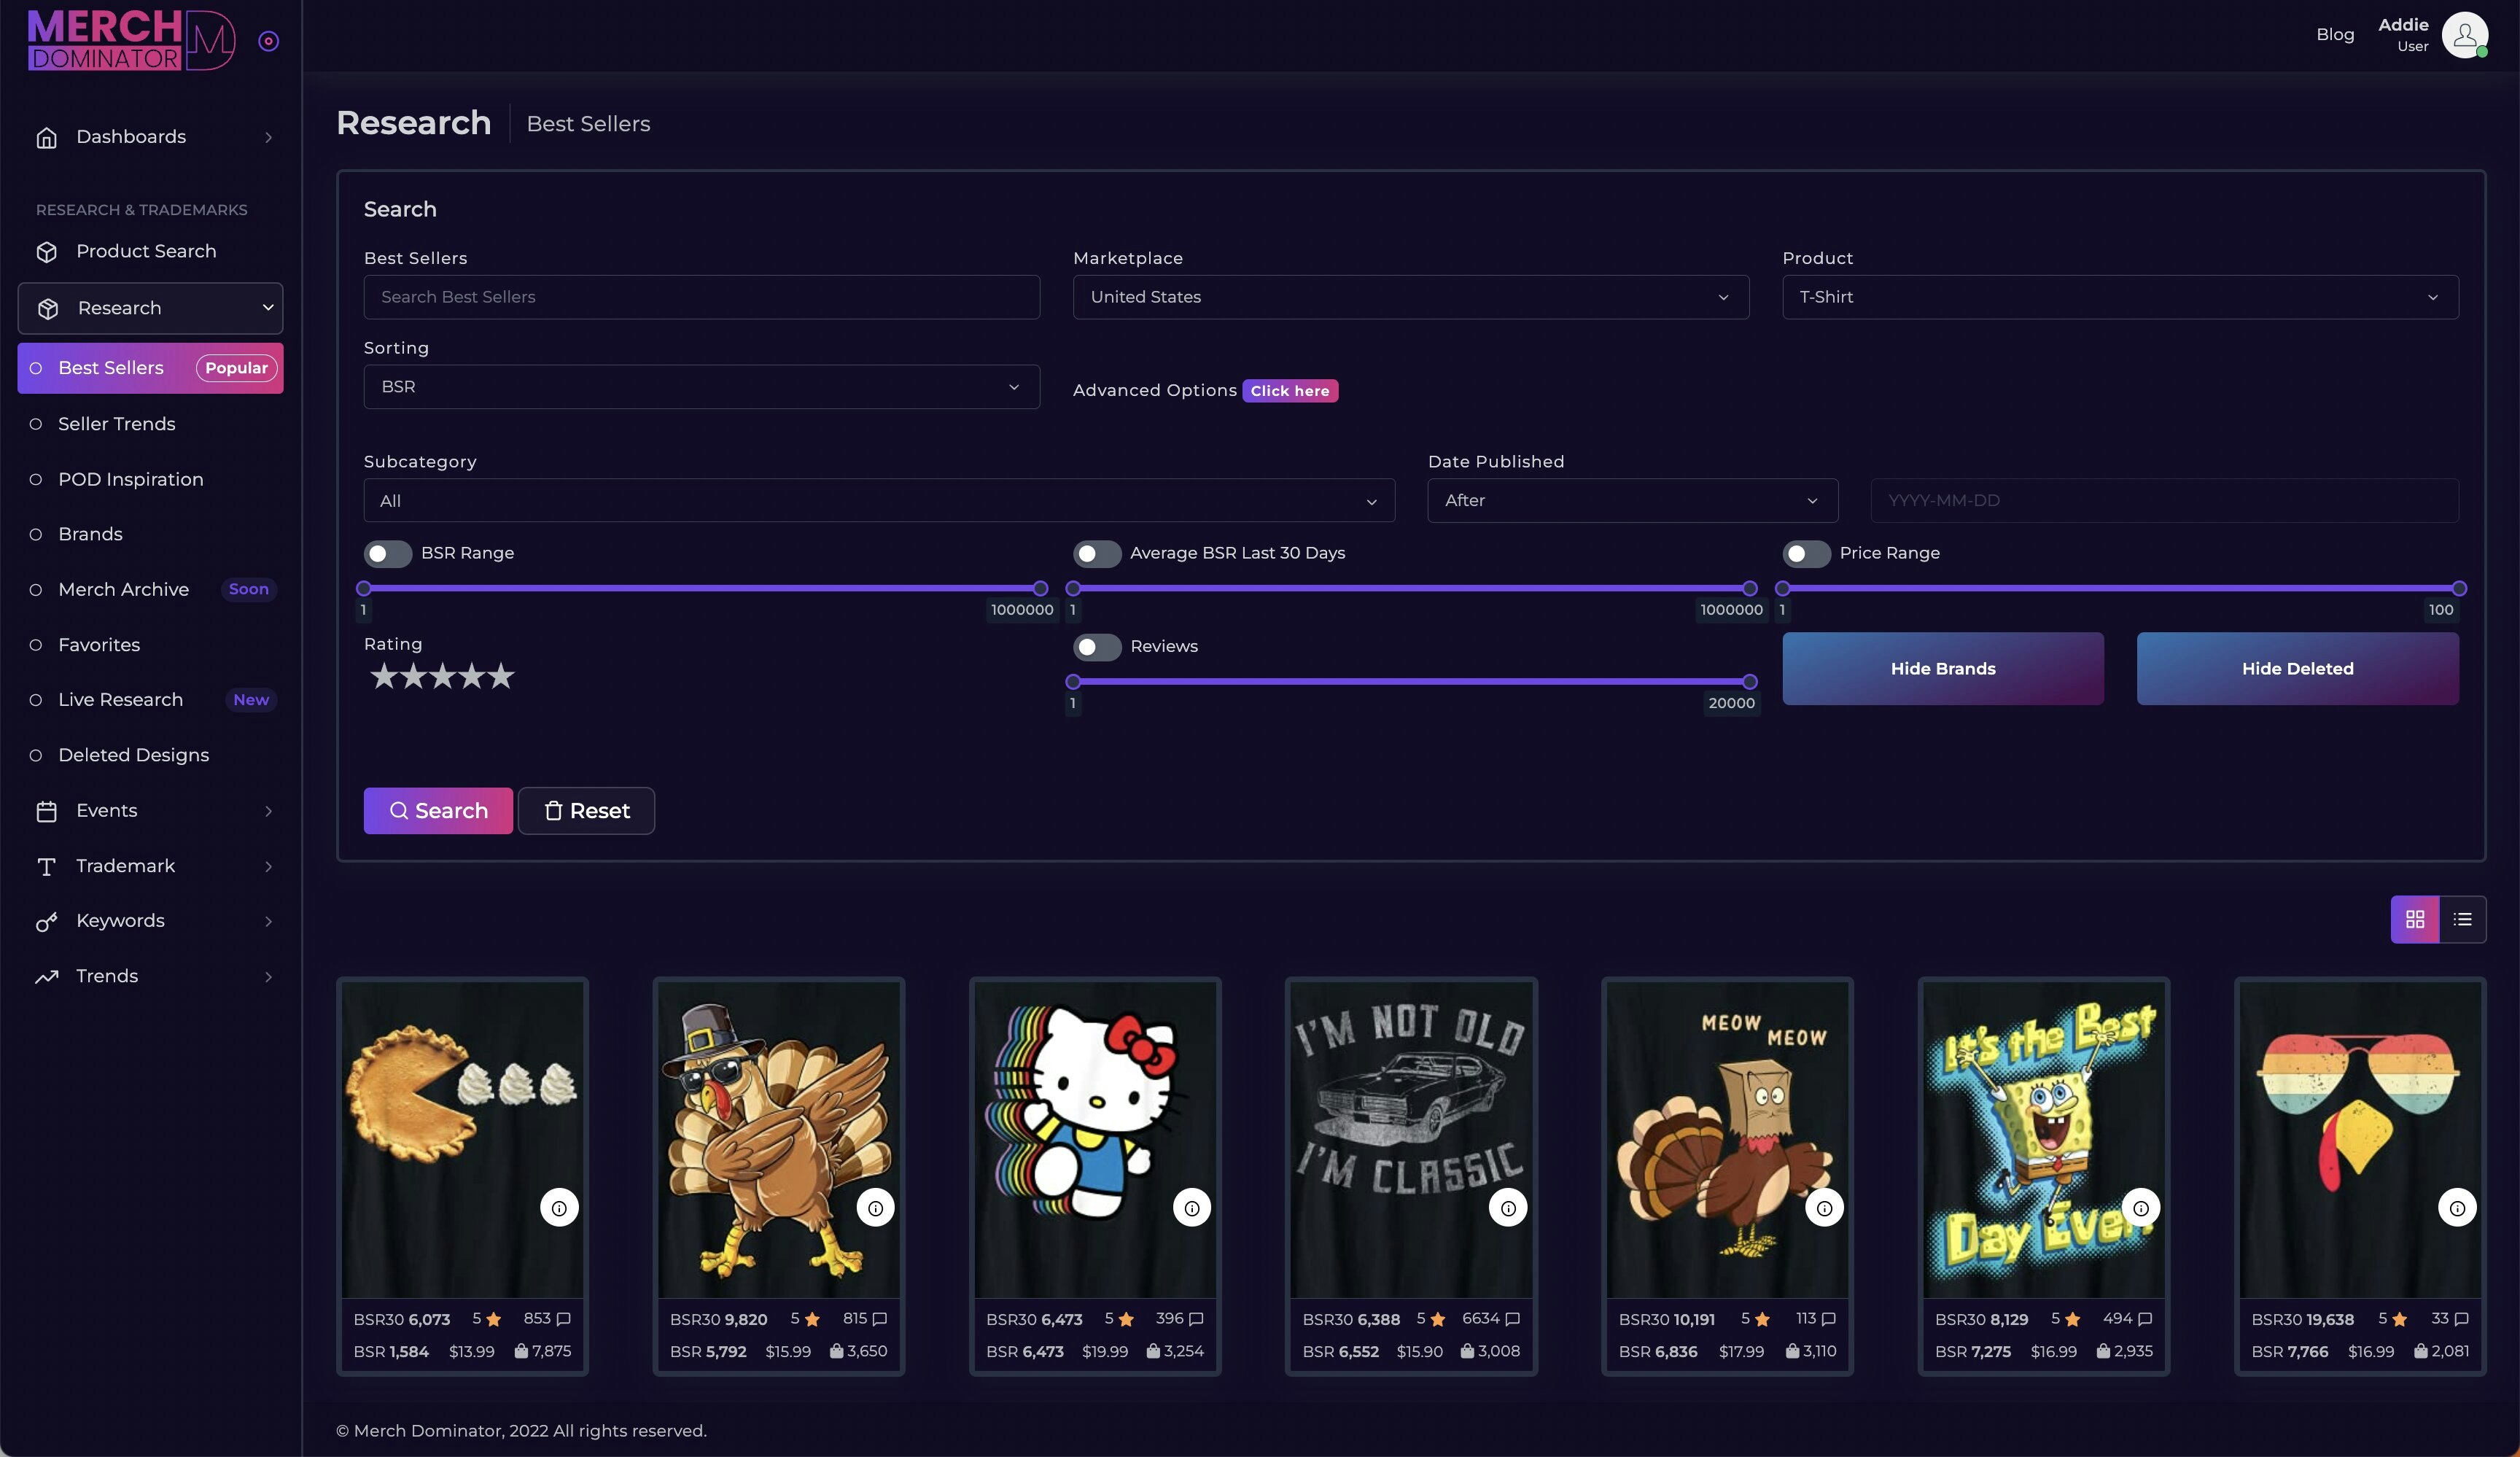
Task: Open info icon on dabbing turkey shirt
Action: (x=875, y=1208)
